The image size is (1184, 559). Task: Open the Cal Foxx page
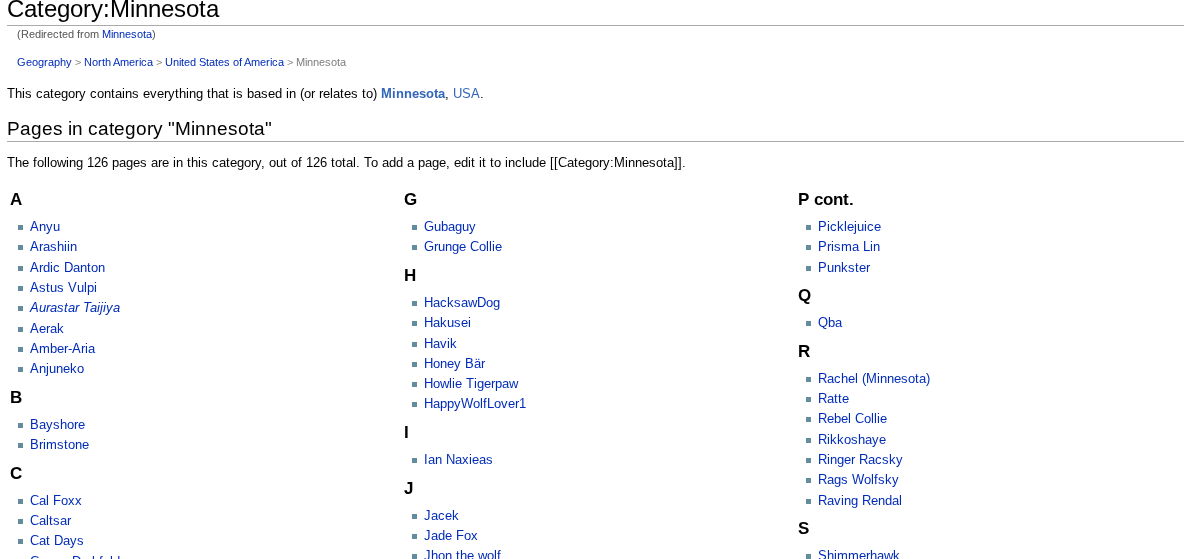[x=56, y=501]
